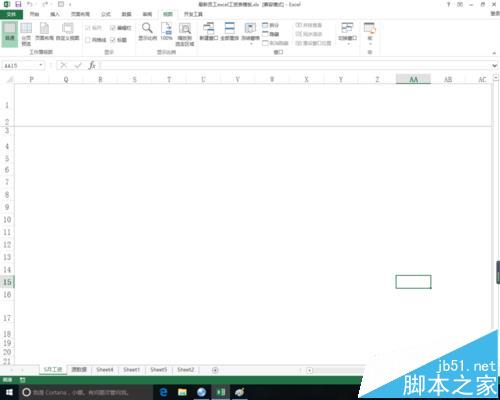500x400 pixels.
Task: Click the vertical scrollbar thumb
Action: point(498,272)
